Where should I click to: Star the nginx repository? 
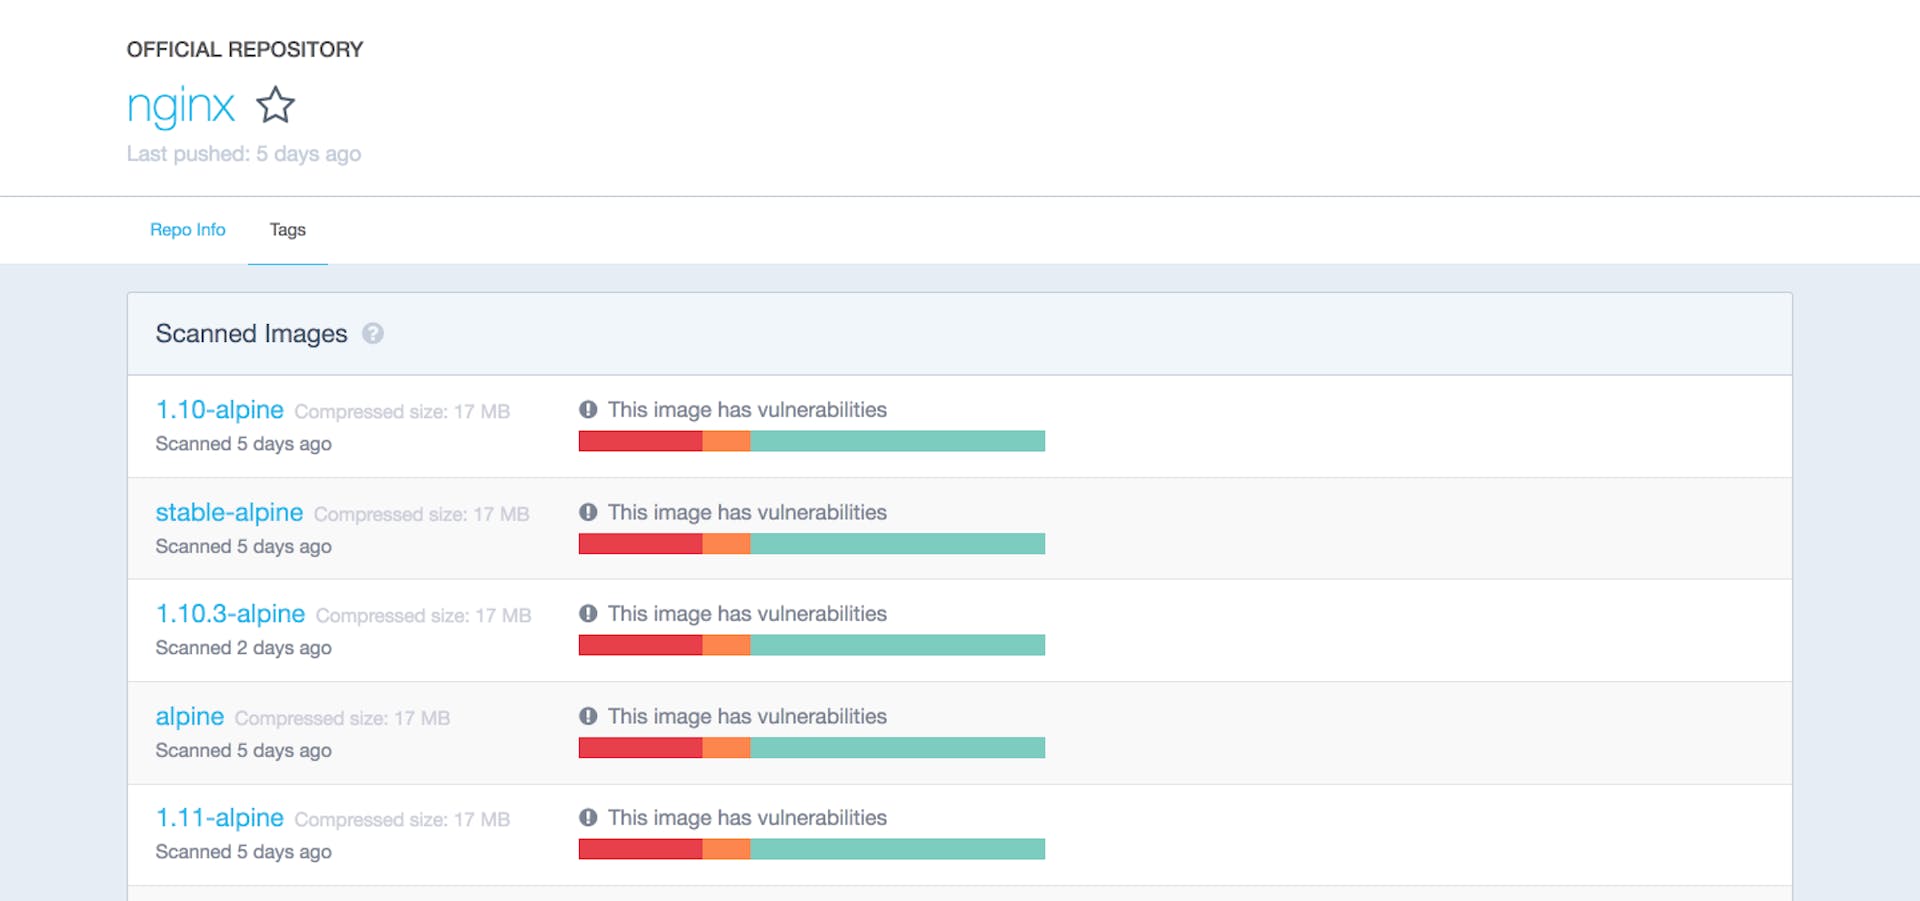275,105
